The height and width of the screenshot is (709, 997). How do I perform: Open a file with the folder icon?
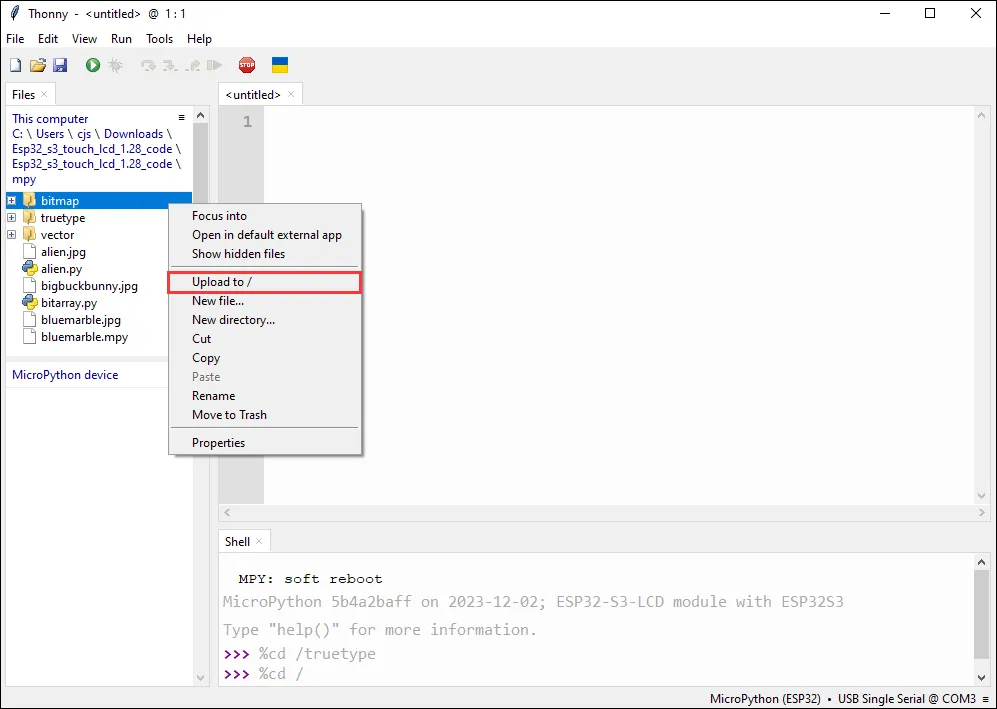pyautogui.click(x=38, y=65)
